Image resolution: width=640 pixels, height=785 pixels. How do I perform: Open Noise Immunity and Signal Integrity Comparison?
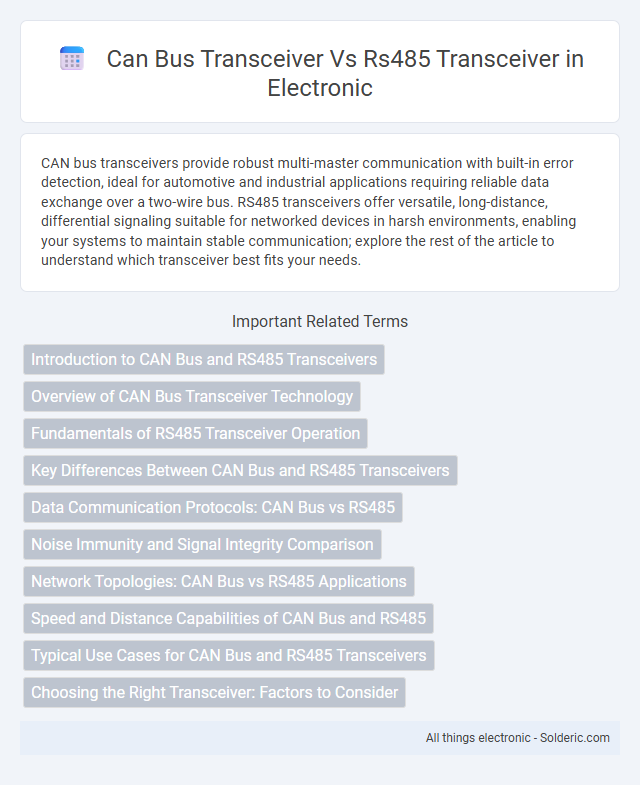pyautogui.click(x=202, y=545)
